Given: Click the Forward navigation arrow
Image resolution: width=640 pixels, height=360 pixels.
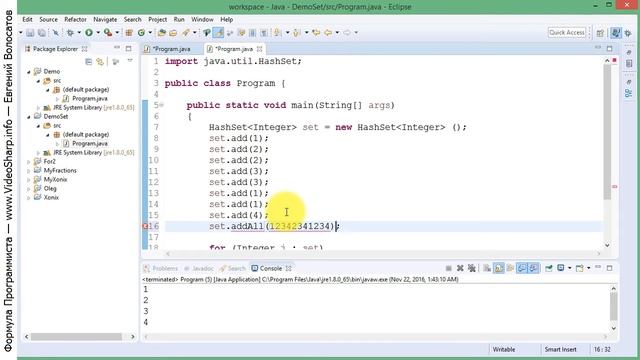Looking at the screenshot, I should (x=347, y=33).
